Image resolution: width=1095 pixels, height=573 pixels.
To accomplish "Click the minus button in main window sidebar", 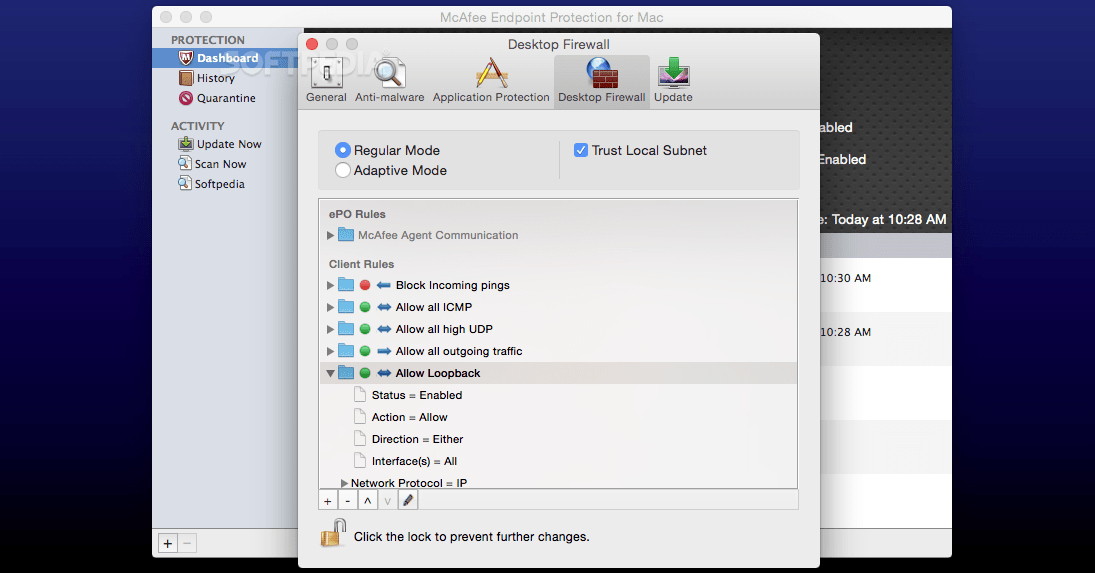I will pos(187,543).
